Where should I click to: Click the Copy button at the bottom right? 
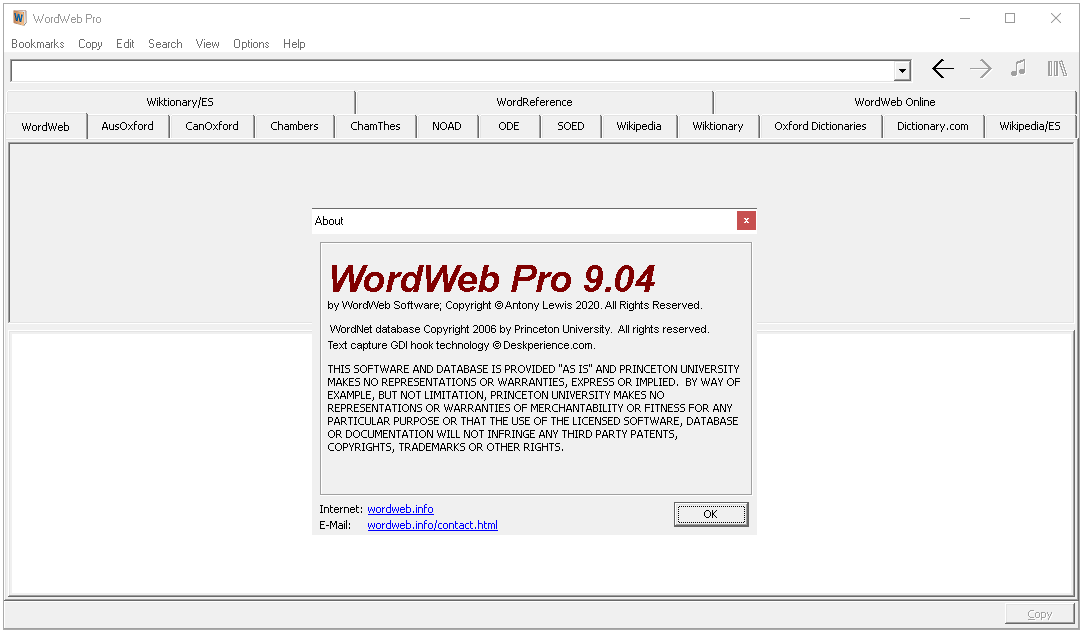1040,614
